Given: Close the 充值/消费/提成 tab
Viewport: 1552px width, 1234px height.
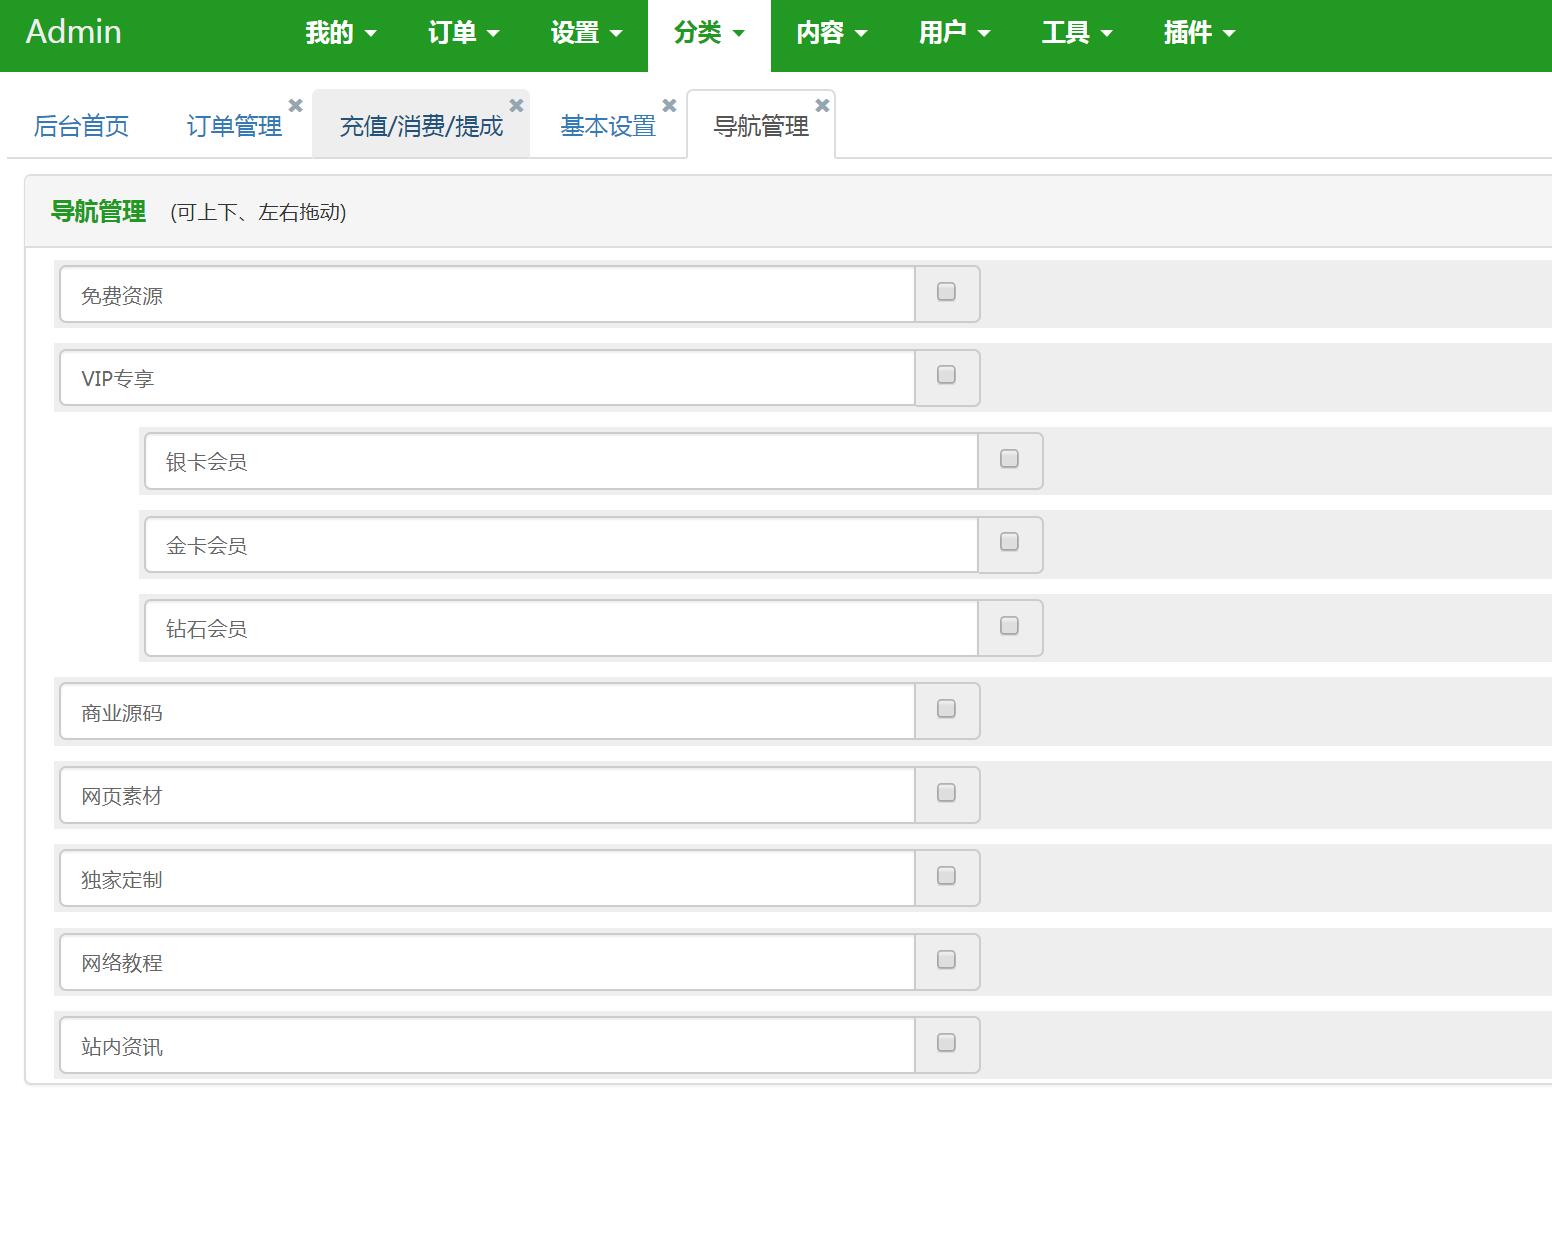Looking at the screenshot, I should [516, 105].
